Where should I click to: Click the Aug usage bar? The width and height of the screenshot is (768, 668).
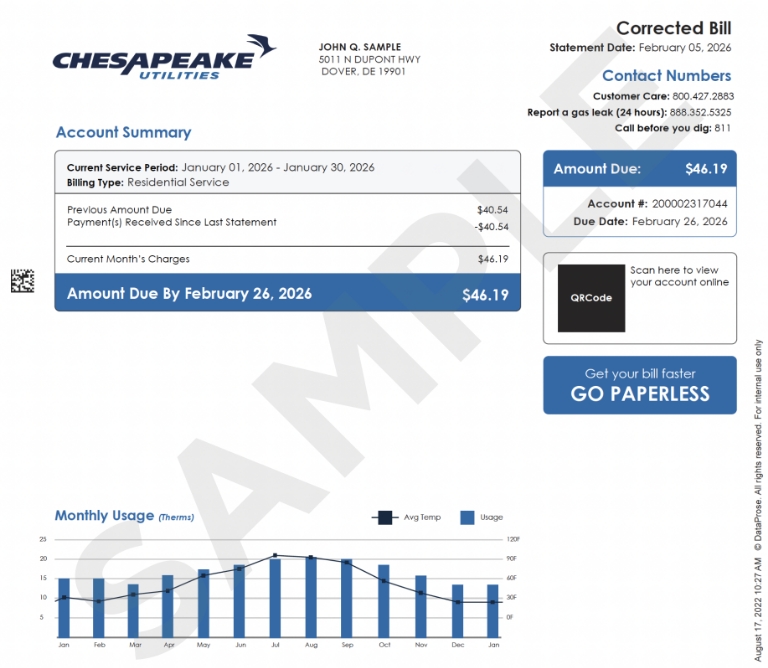tap(311, 597)
